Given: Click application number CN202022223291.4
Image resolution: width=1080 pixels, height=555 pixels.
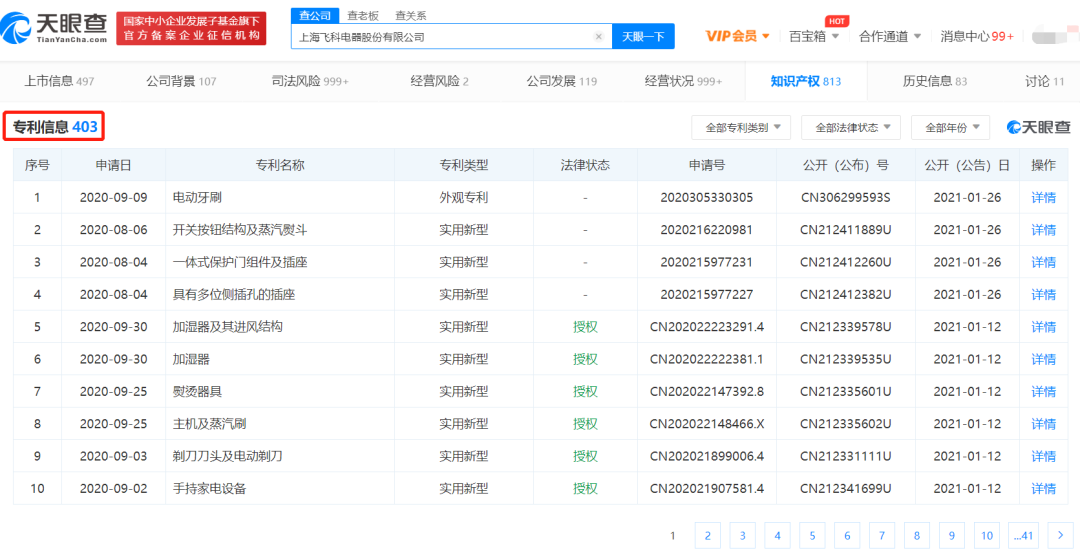Looking at the screenshot, I should [707, 327].
